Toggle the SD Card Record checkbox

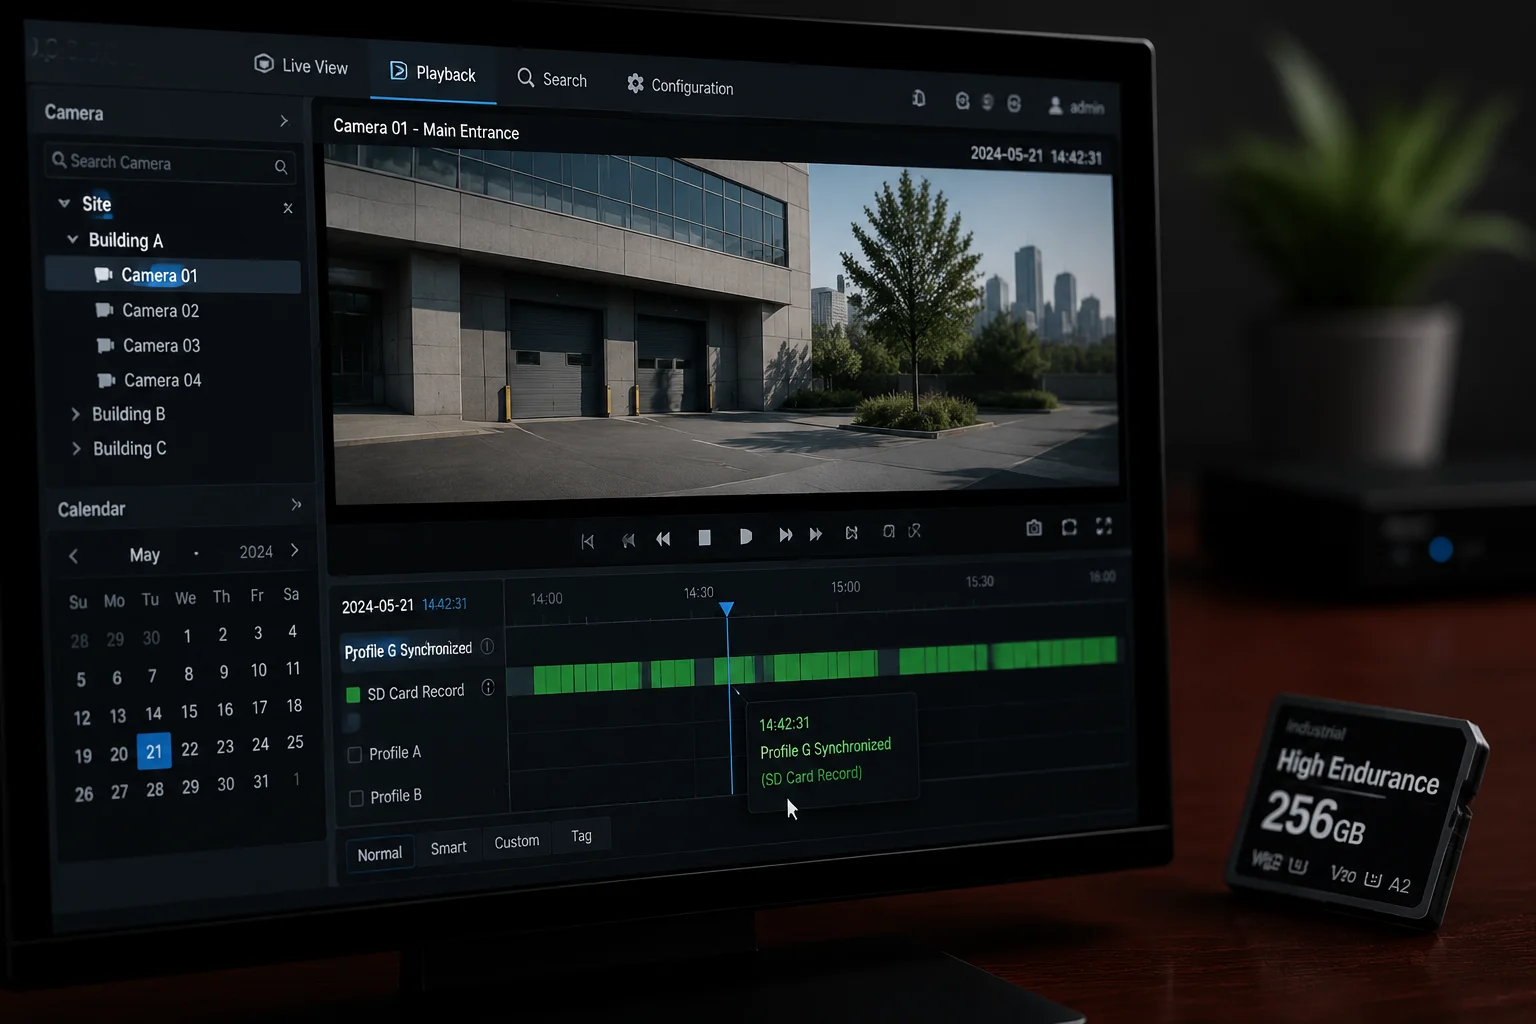[353, 694]
